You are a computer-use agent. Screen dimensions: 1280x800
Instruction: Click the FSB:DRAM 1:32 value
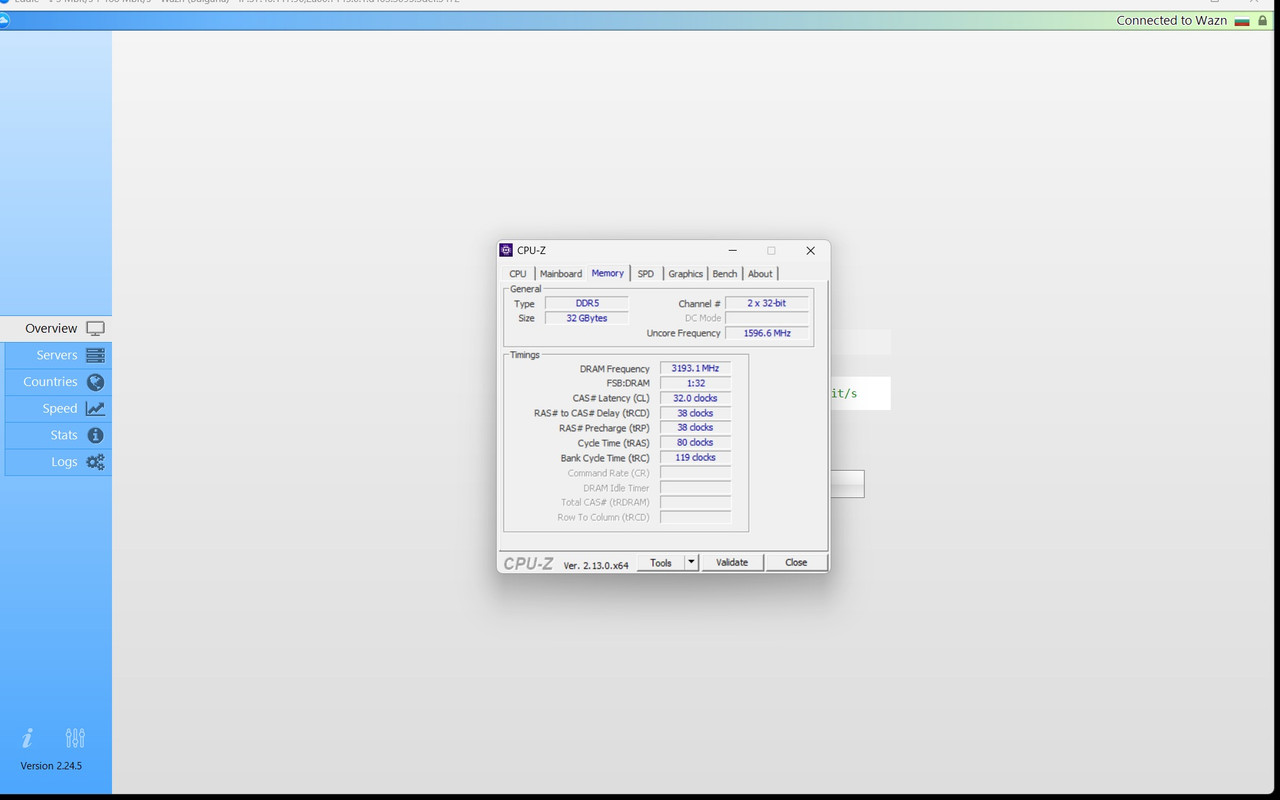click(696, 383)
